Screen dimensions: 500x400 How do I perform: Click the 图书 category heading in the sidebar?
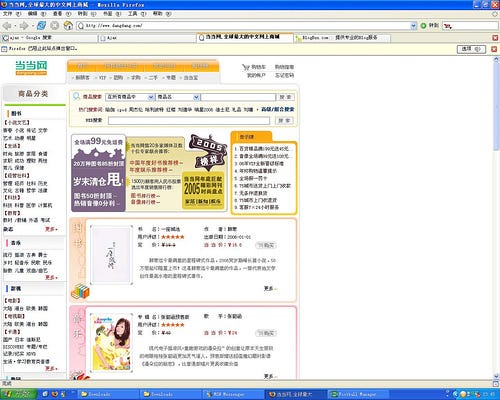(16, 113)
